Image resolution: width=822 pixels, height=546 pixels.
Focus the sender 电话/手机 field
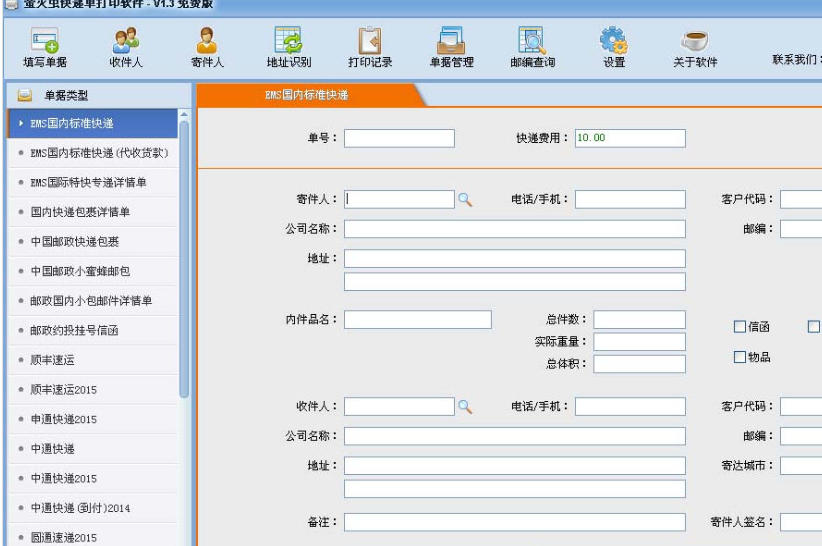(x=630, y=200)
